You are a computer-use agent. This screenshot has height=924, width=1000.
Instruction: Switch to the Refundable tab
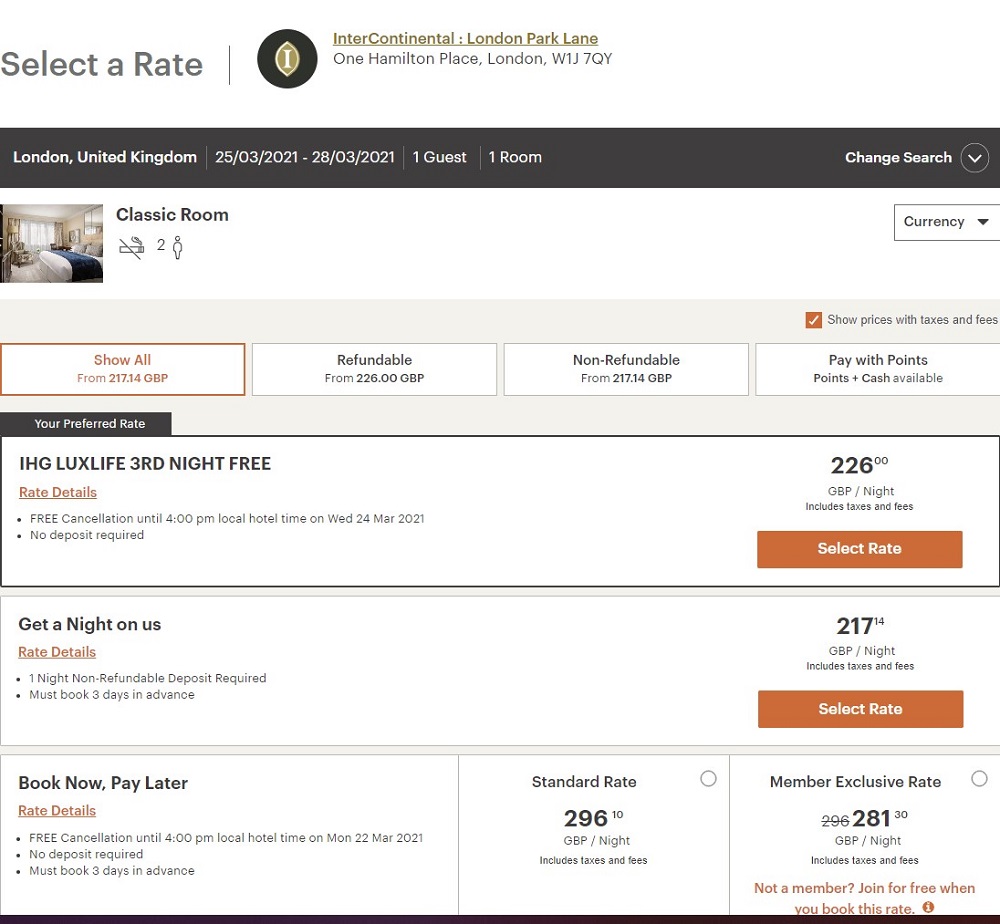click(374, 369)
